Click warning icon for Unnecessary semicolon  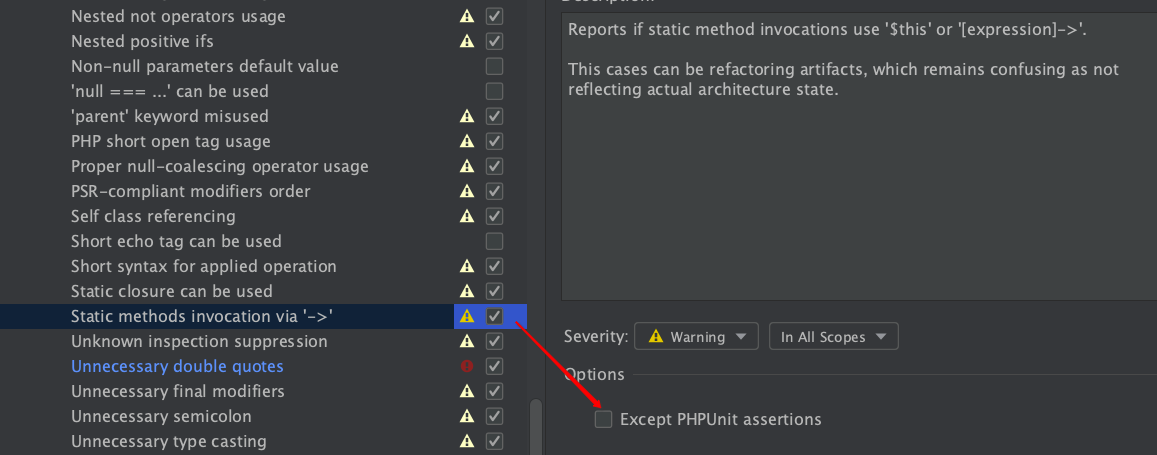tap(466, 417)
